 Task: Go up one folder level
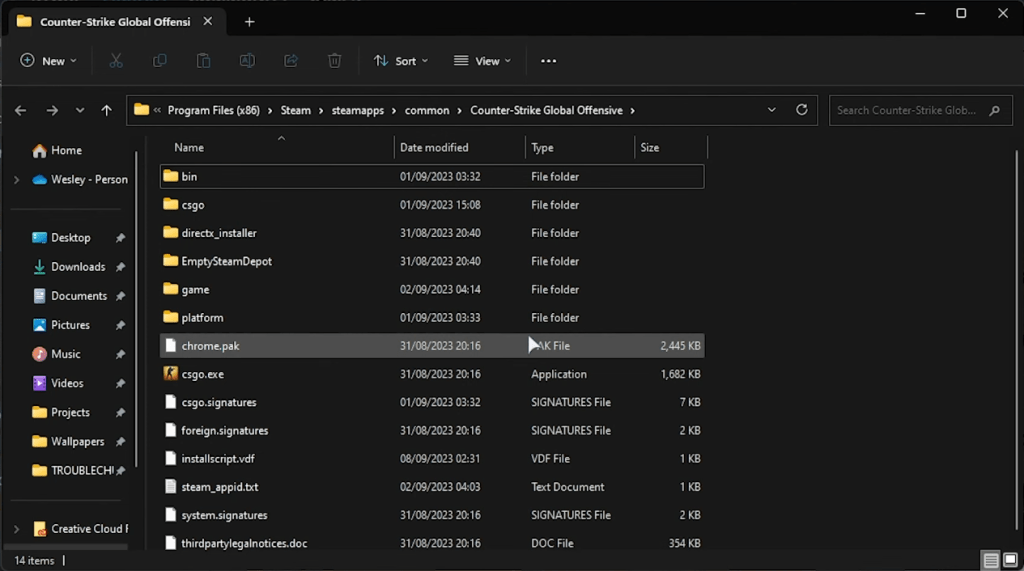(x=106, y=110)
